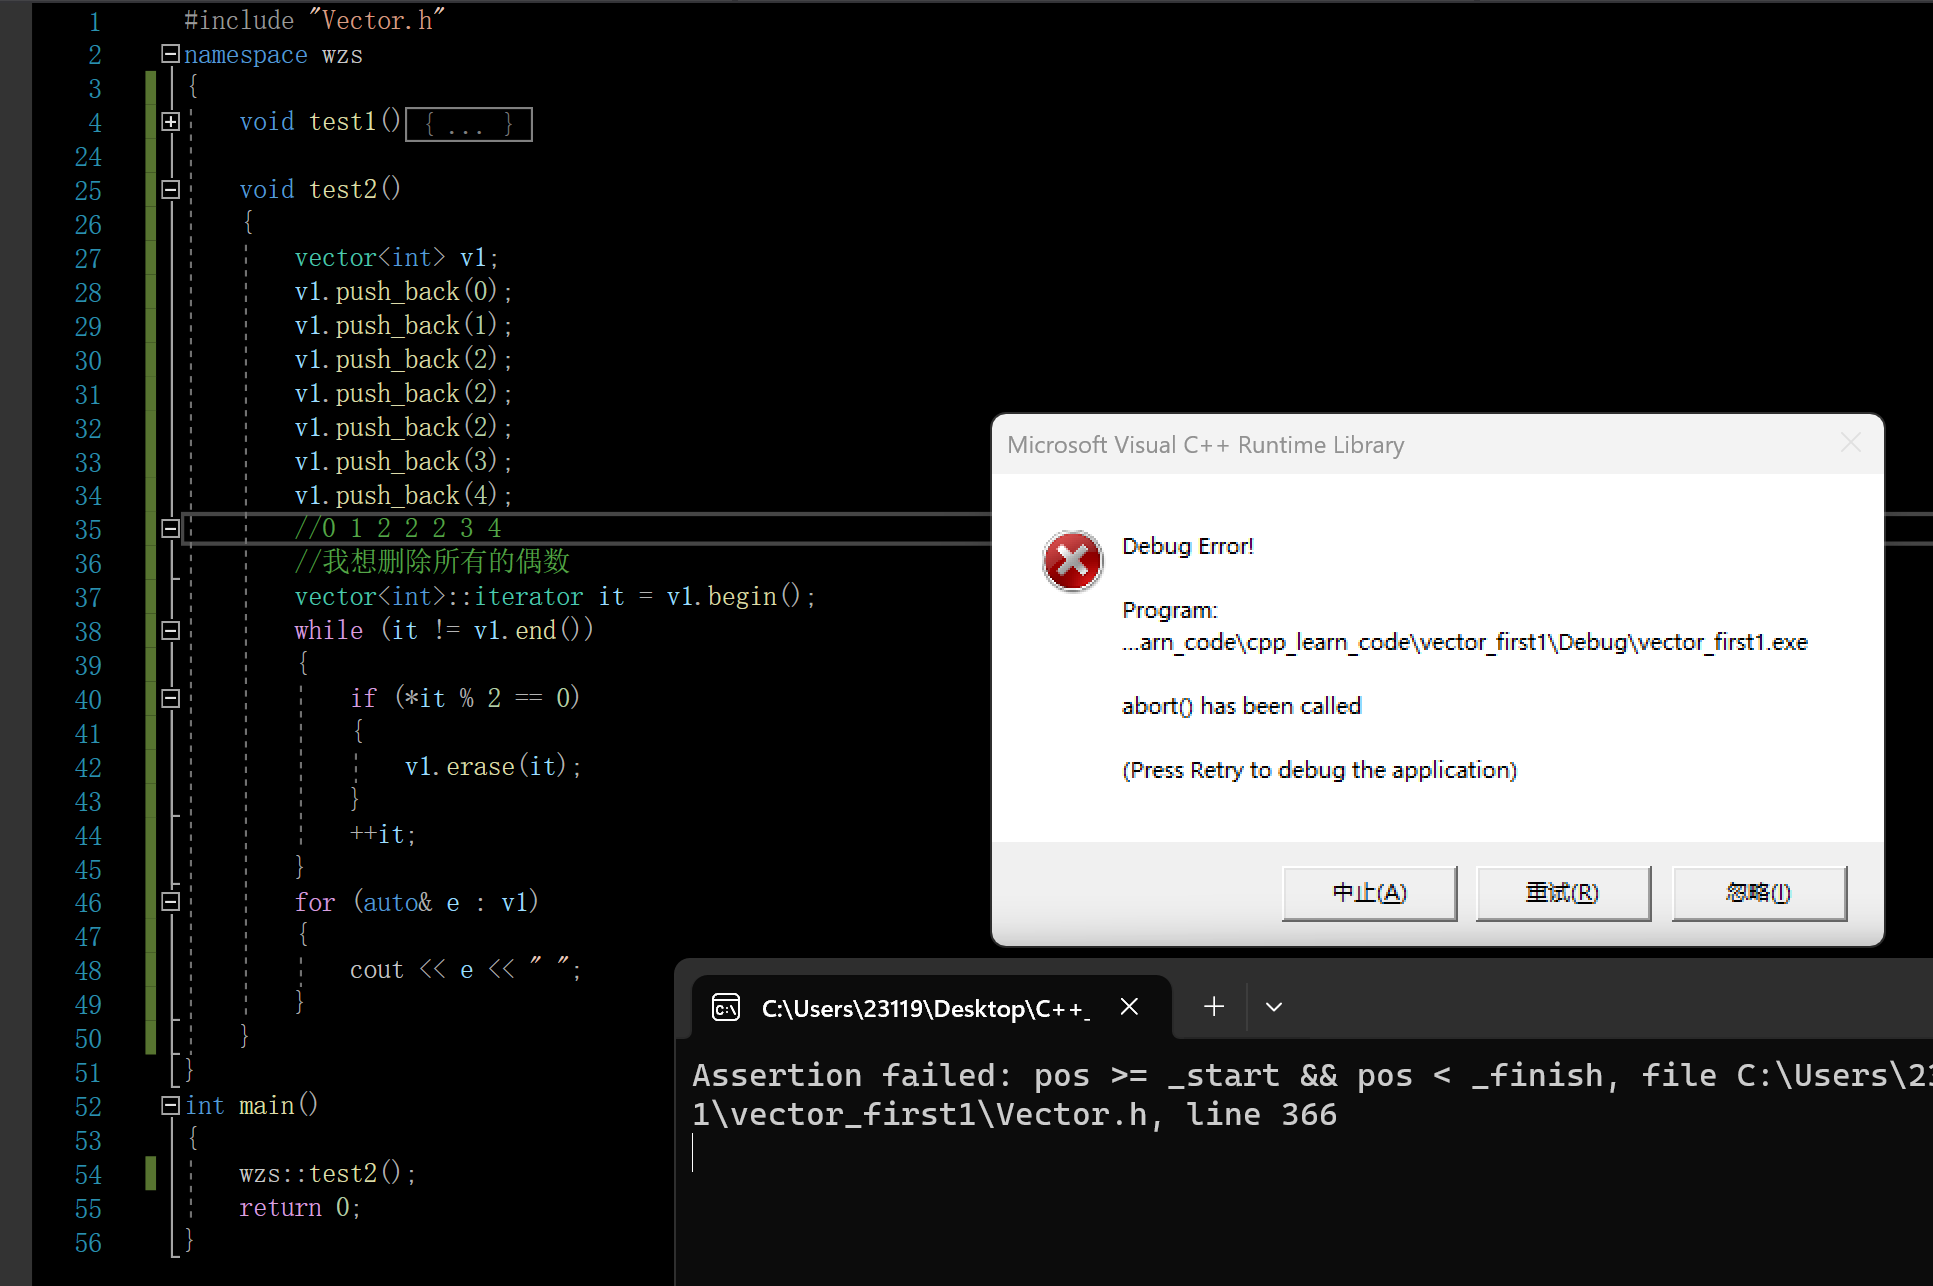Image resolution: width=1933 pixels, height=1286 pixels.
Task: Expand the collapsed test1 function
Action: [x=170, y=122]
